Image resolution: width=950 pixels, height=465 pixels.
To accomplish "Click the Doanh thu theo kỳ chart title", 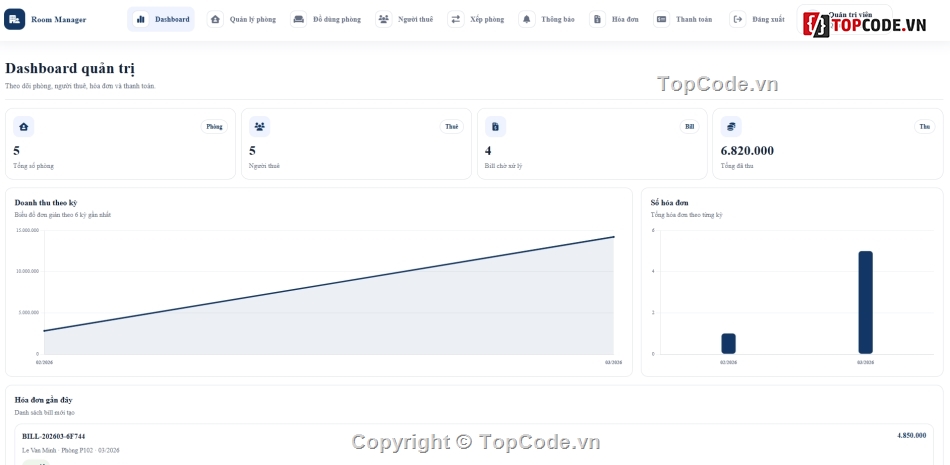I will pyautogui.click(x=46, y=202).
